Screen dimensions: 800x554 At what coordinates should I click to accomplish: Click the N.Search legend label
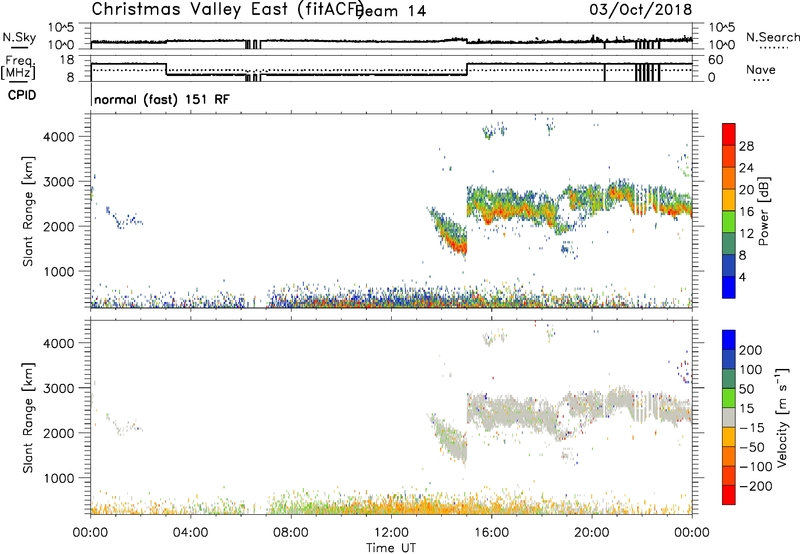772,37
